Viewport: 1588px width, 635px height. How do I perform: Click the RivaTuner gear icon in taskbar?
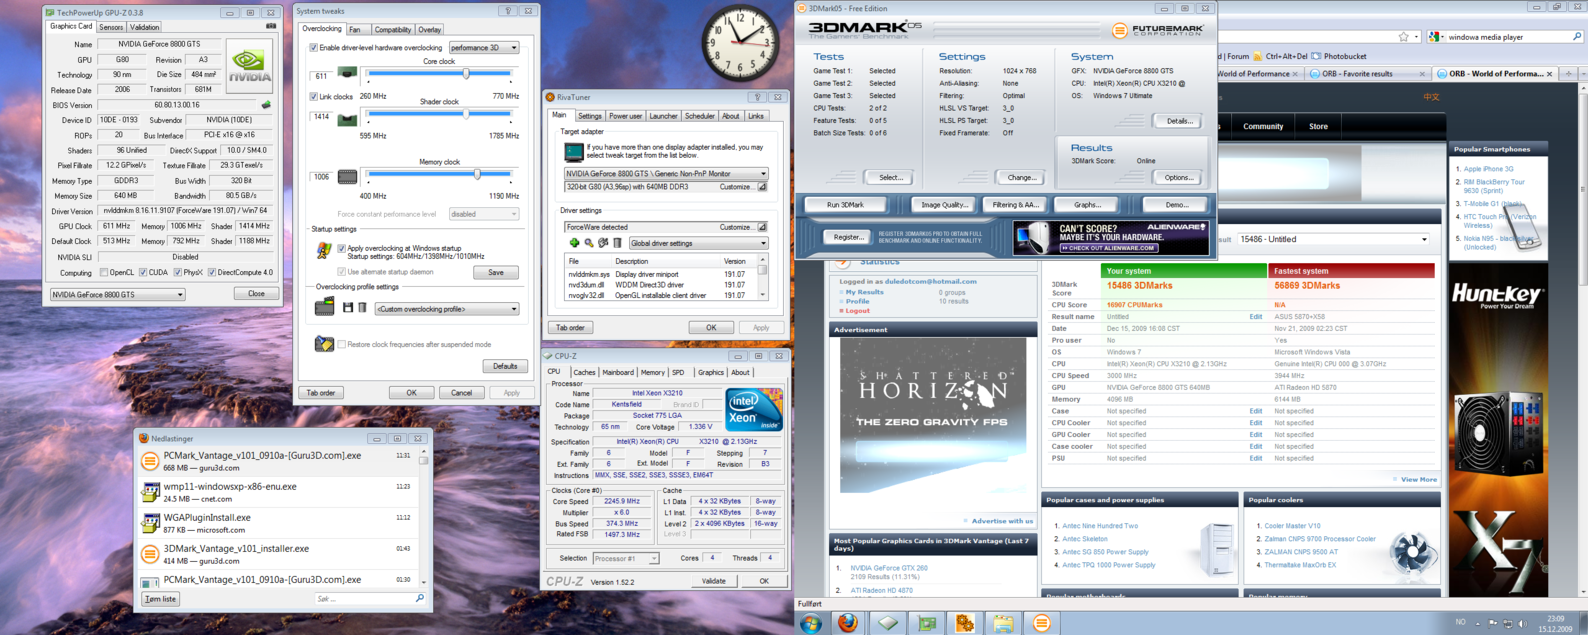coord(964,623)
